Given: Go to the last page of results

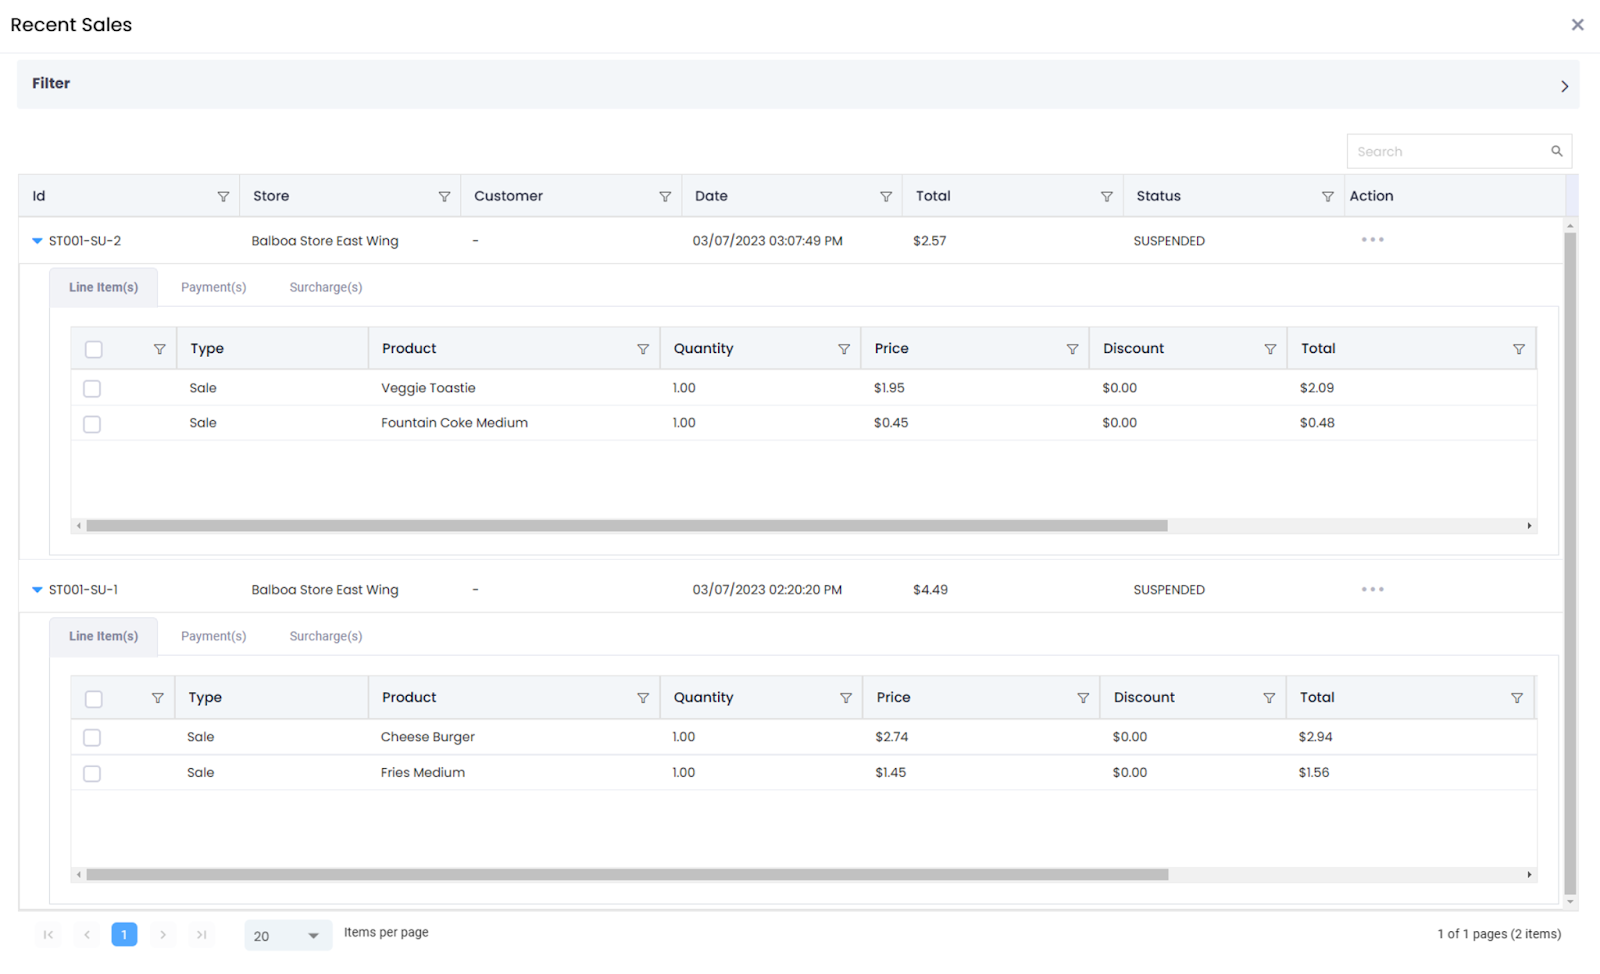Looking at the screenshot, I should click(201, 935).
